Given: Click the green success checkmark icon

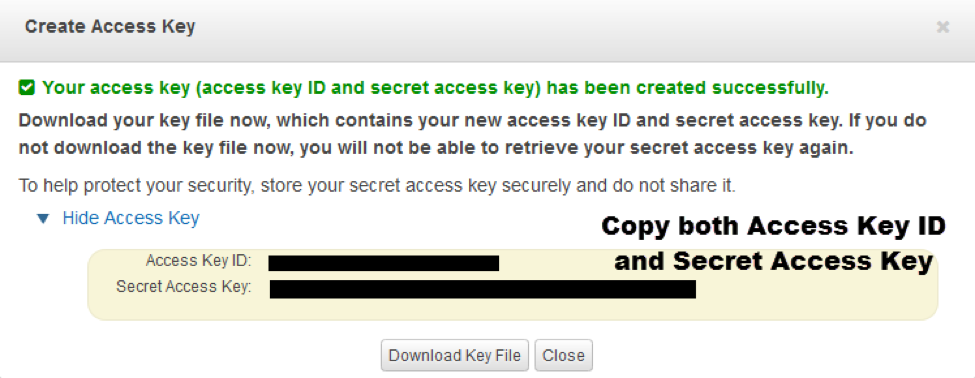Looking at the screenshot, I should coord(26,88).
